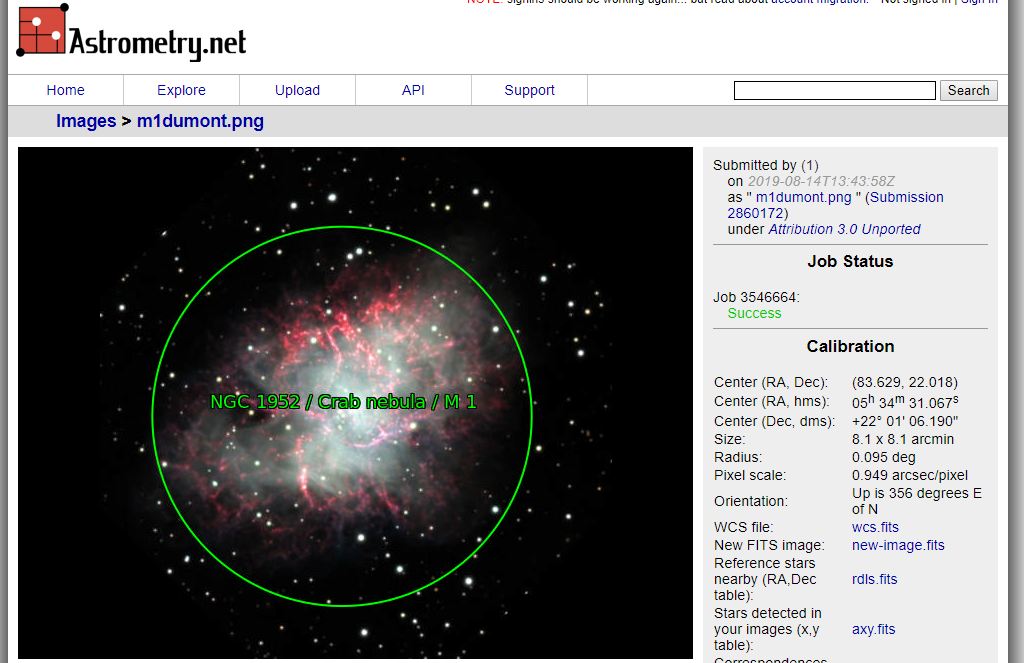Open submitter profile link (1)
Screen dimensions: 1024x663
click(810, 165)
